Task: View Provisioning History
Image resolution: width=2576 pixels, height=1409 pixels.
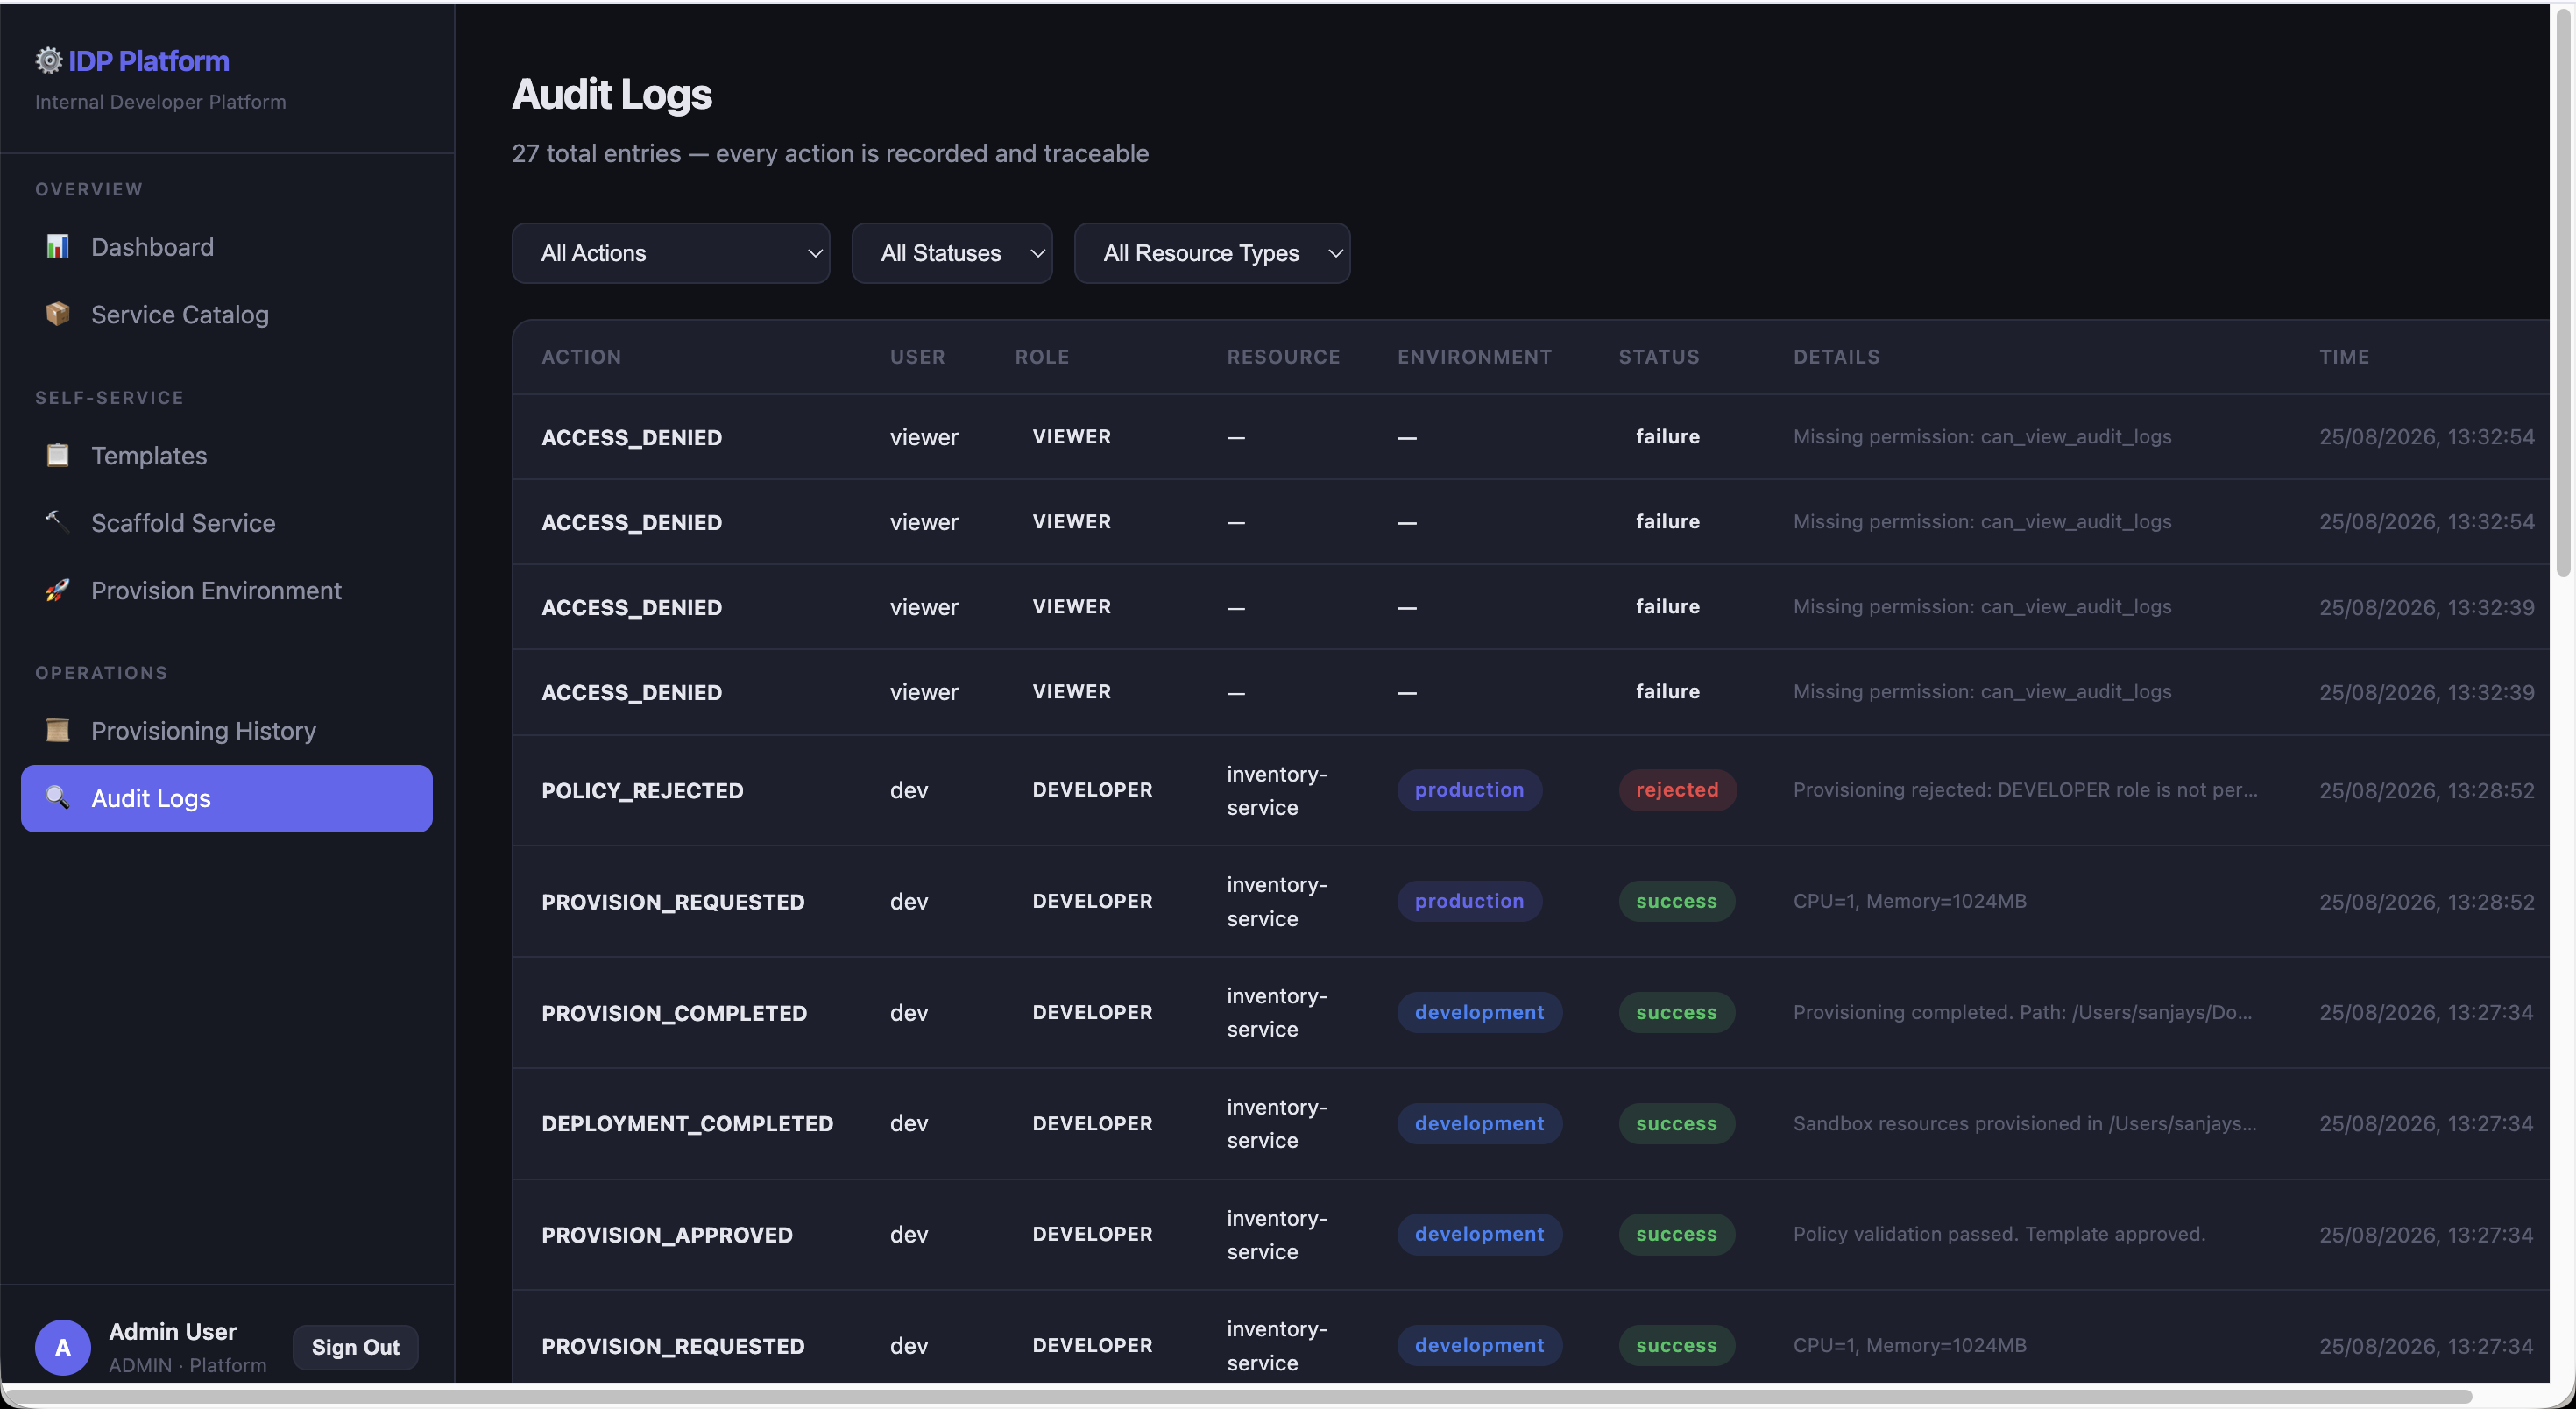Action: tap(227, 731)
